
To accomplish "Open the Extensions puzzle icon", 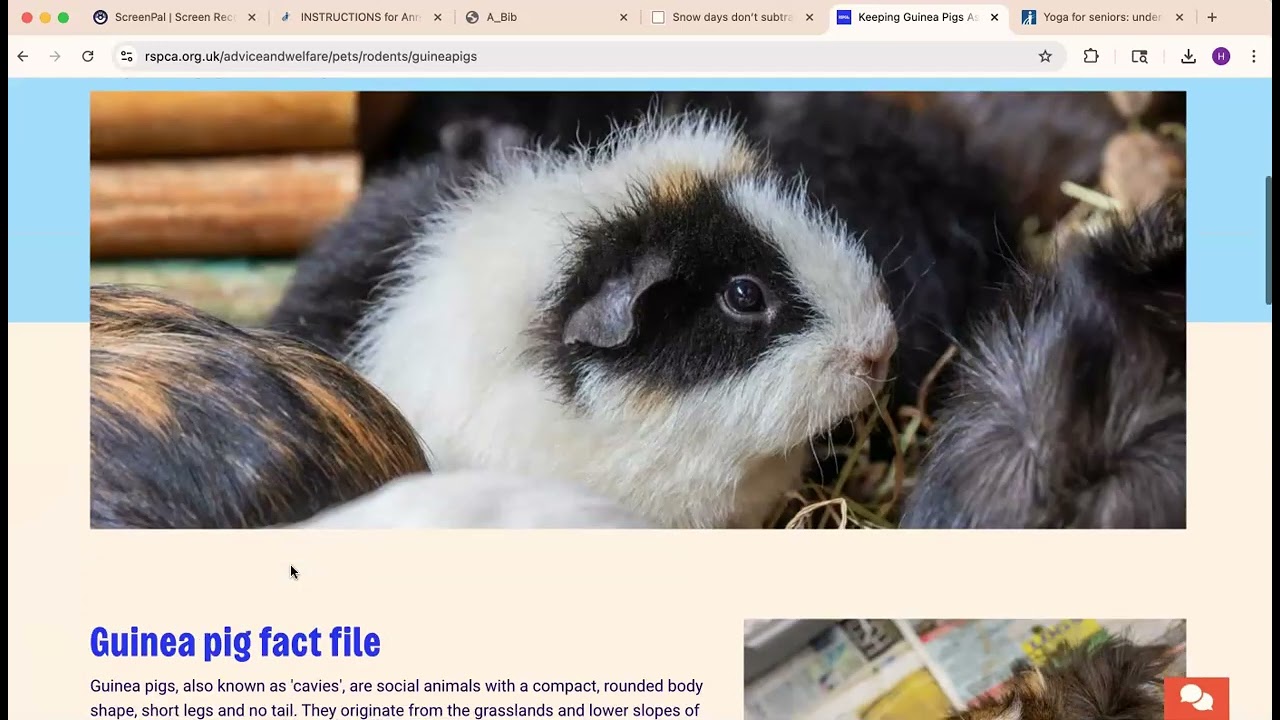I will pos(1091,56).
